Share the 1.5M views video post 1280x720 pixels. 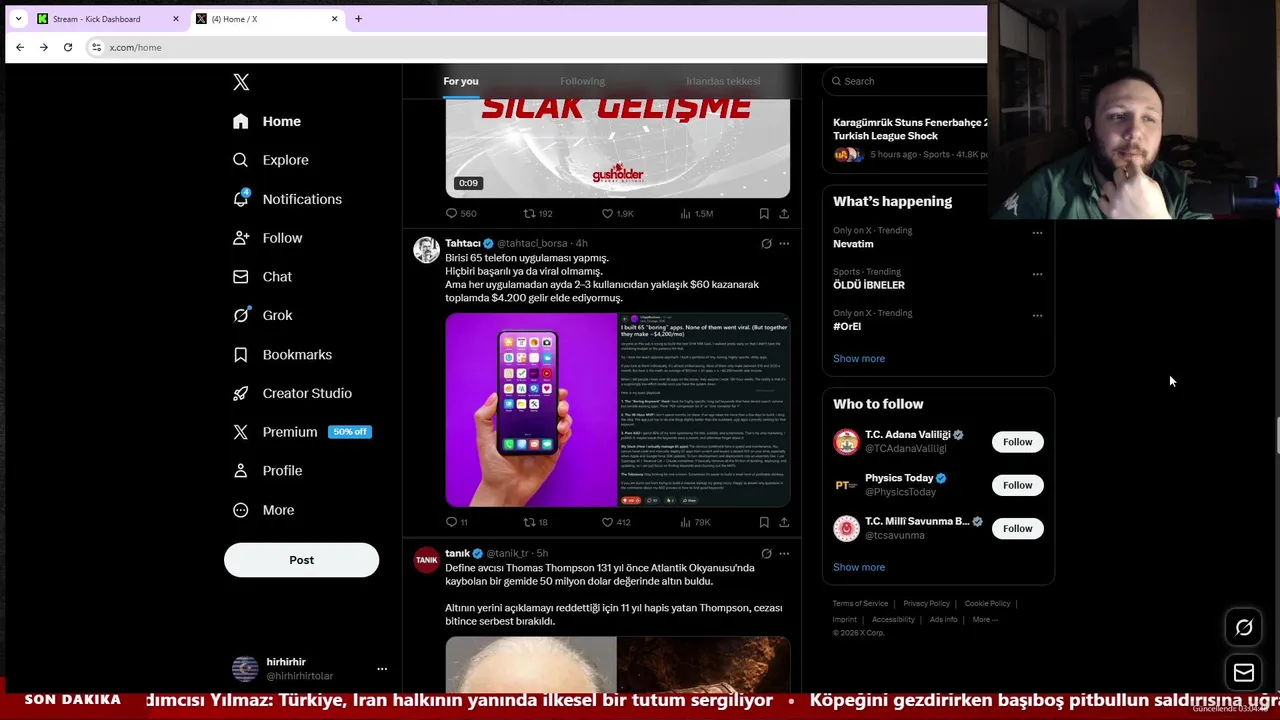coord(784,213)
